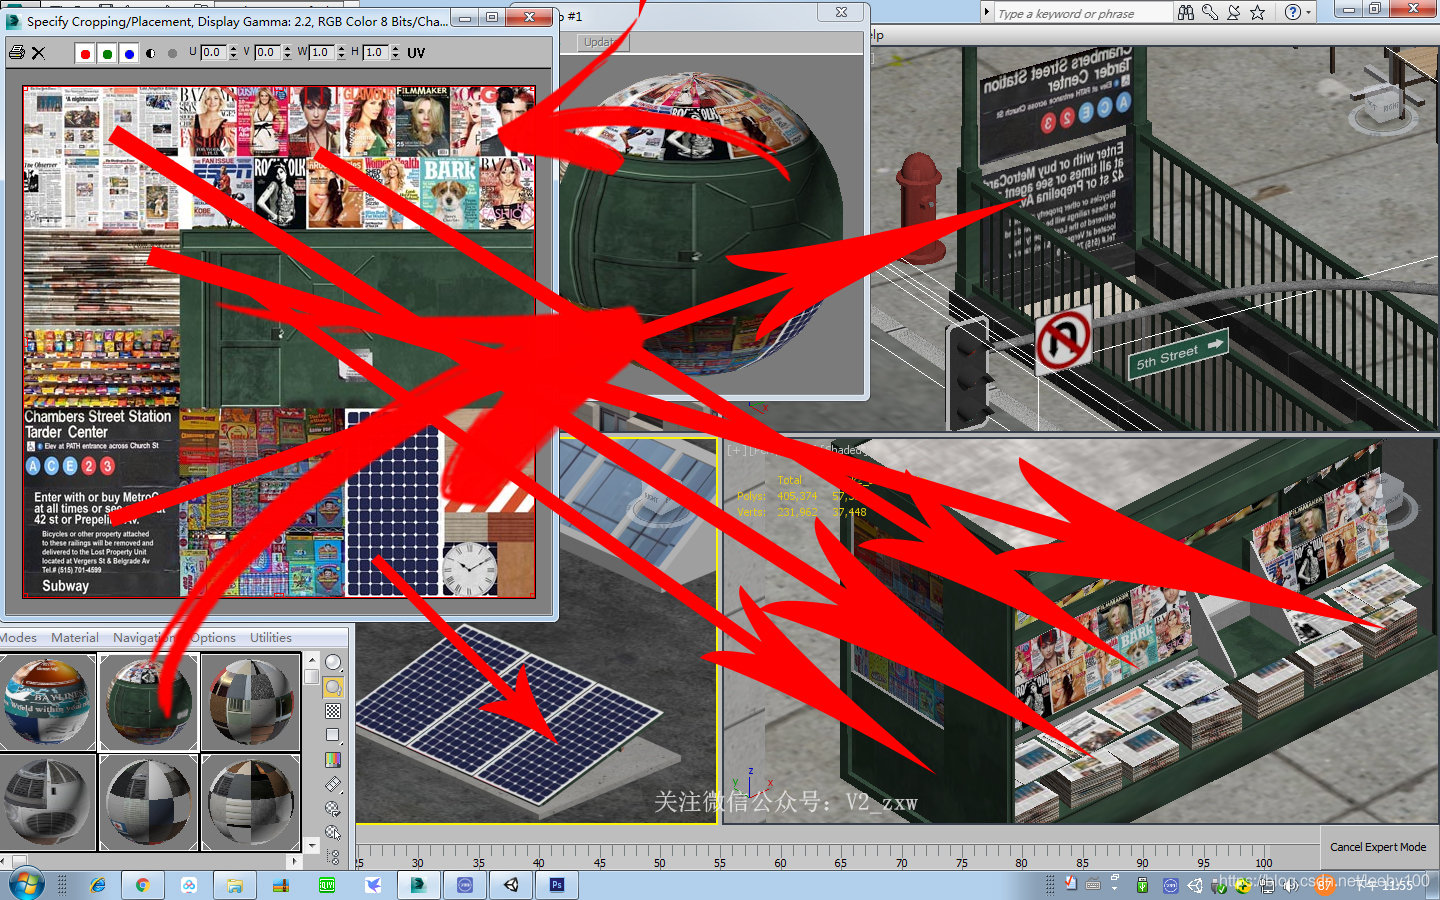The image size is (1440, 900).
Task: Click the binoculars search icon
Action: (1186, 12)
